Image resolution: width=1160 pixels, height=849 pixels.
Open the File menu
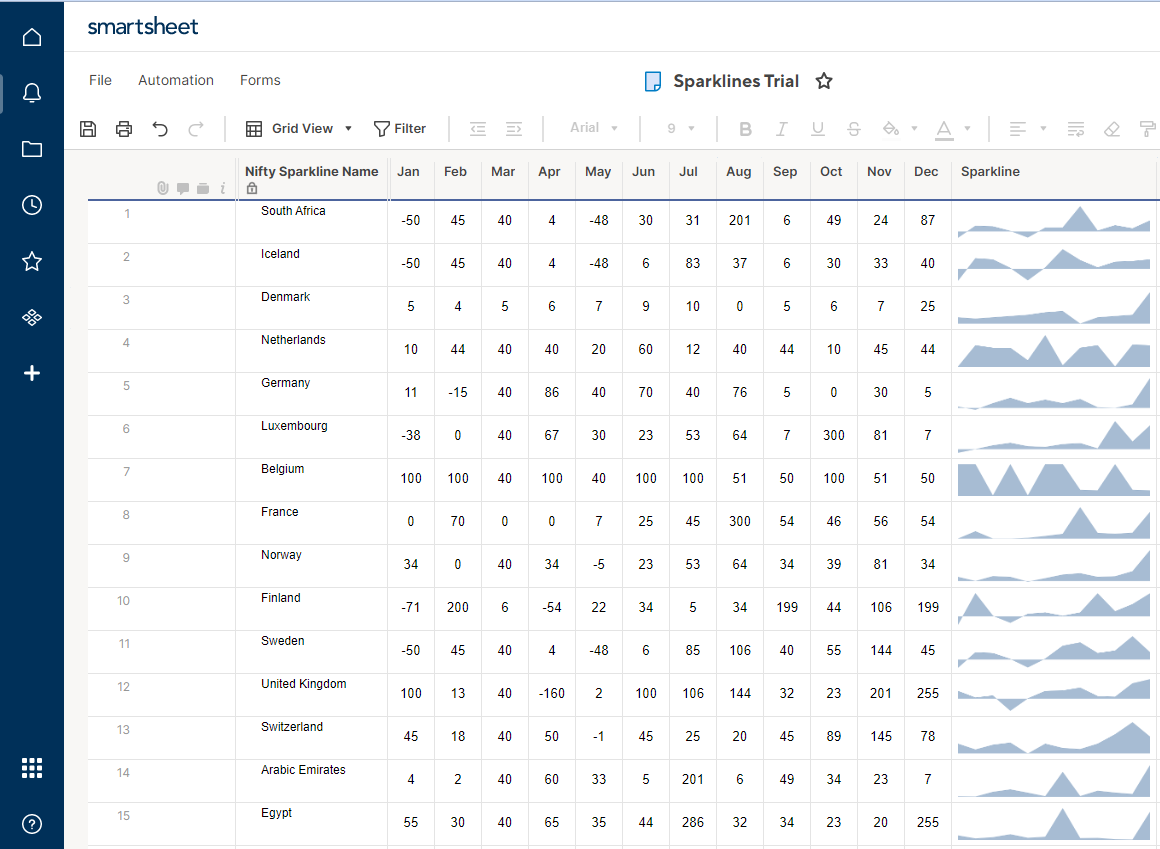pos(100,80)
